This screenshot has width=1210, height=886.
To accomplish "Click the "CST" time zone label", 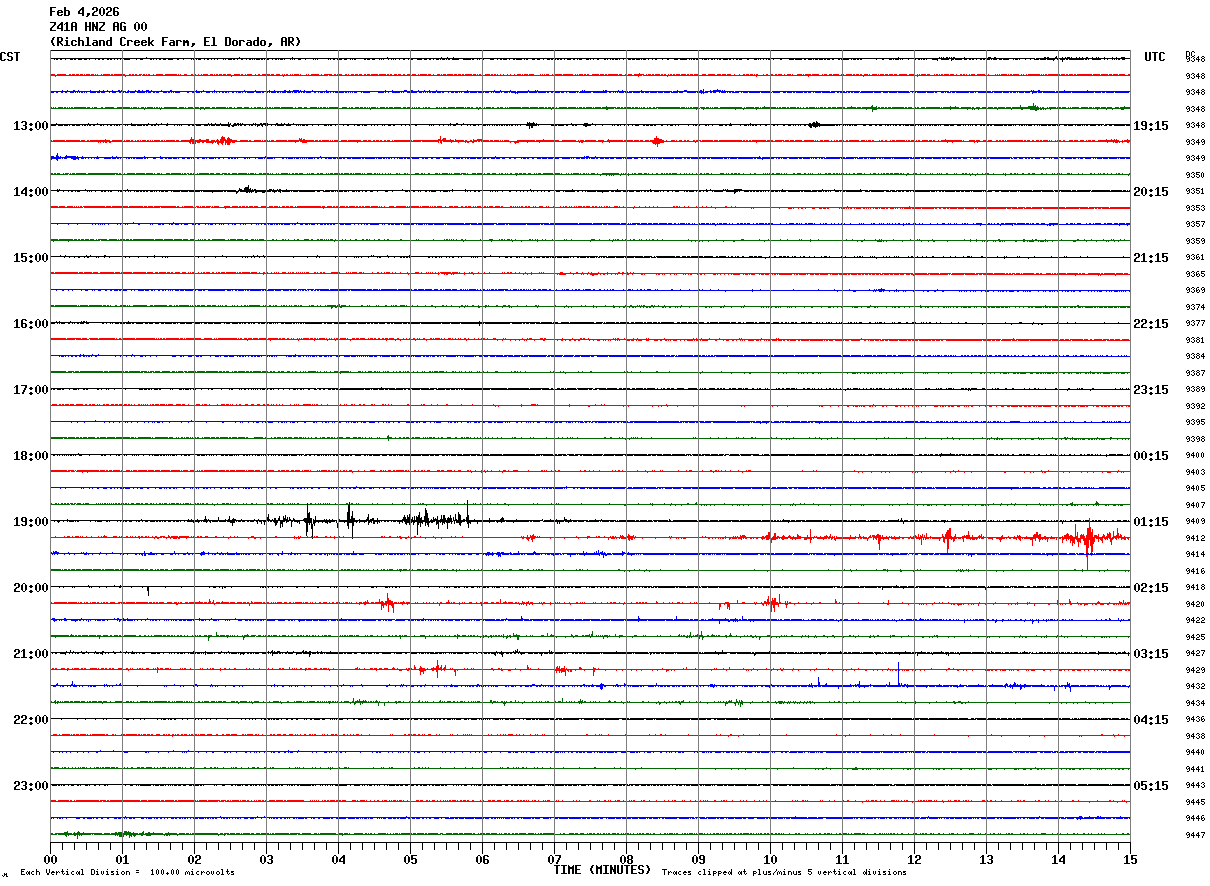I will point(10,57).
